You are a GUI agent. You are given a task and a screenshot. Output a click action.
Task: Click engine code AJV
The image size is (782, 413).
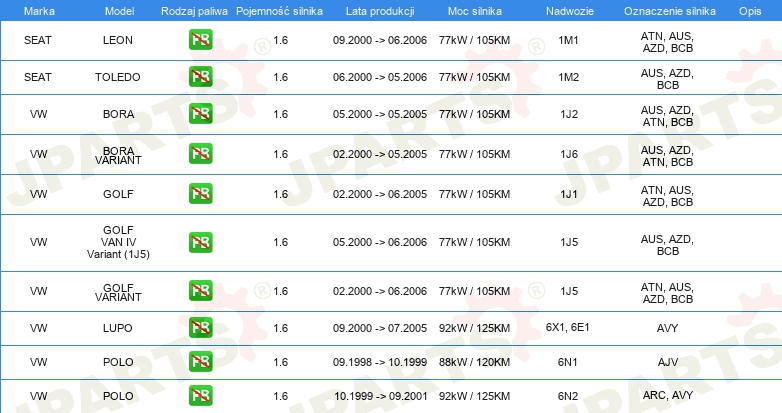pyautogui.click(x=667, y=362)
